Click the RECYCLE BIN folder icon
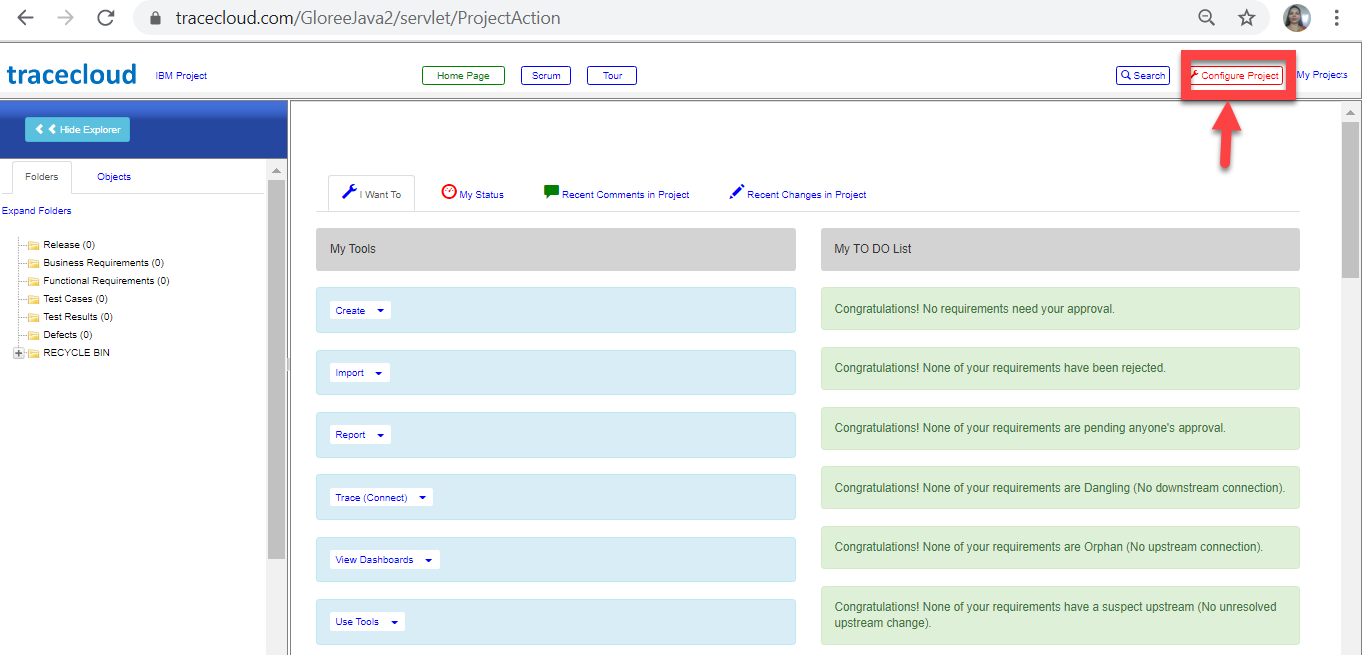This screenshot has height=655, width=1362. (33, 353)
